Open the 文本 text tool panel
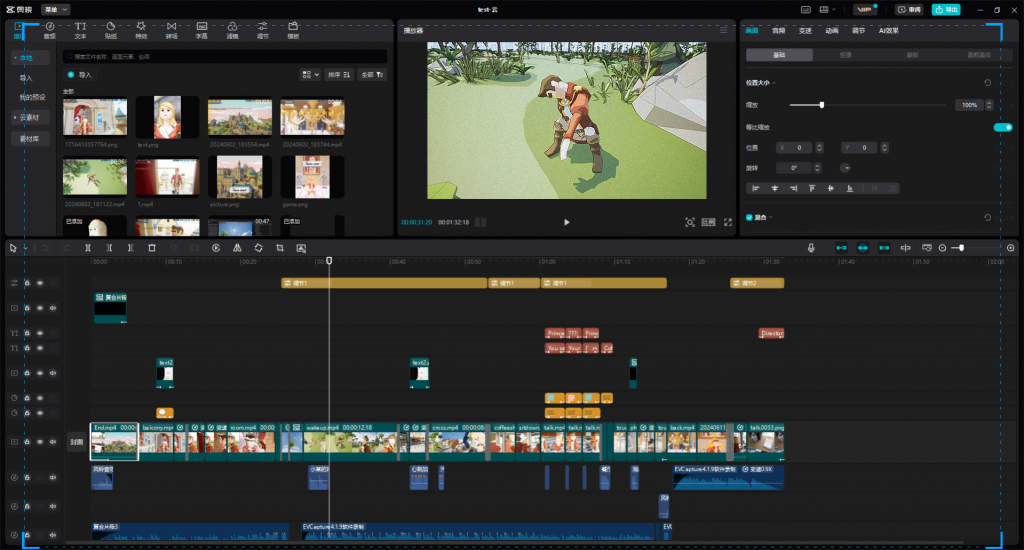The height and width of the screenshot is (550, 1024). pos(80,30)
